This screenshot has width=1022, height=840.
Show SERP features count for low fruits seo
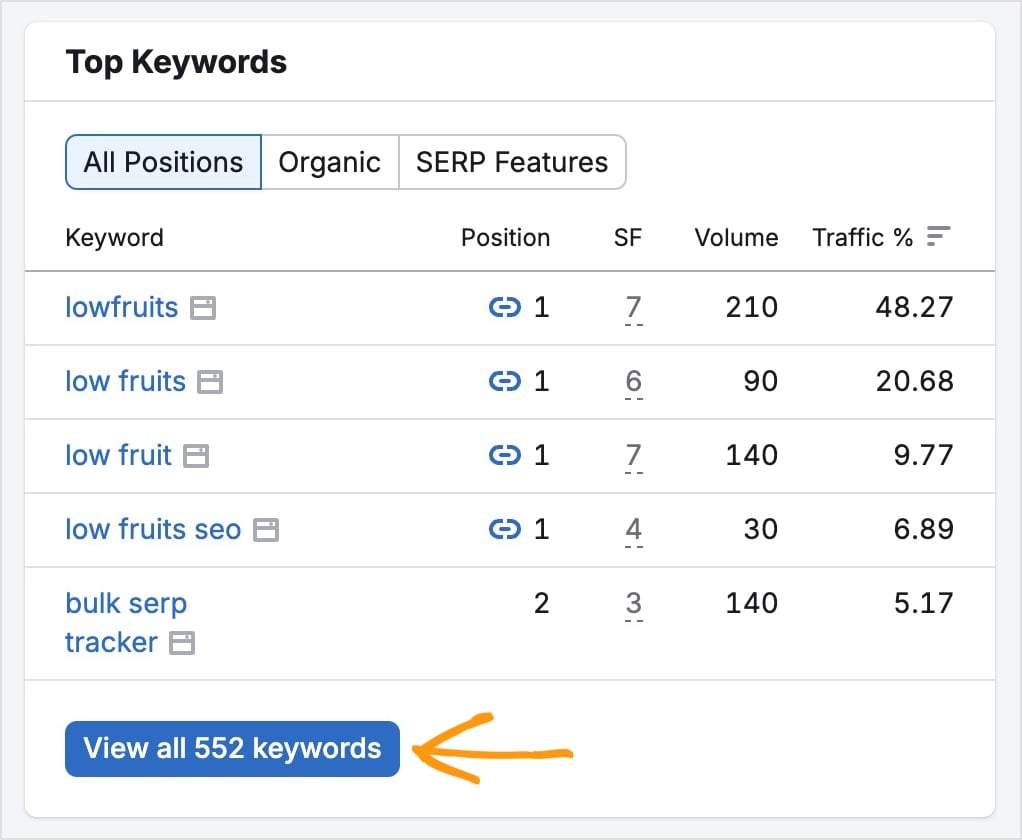(x=632, y=530)
